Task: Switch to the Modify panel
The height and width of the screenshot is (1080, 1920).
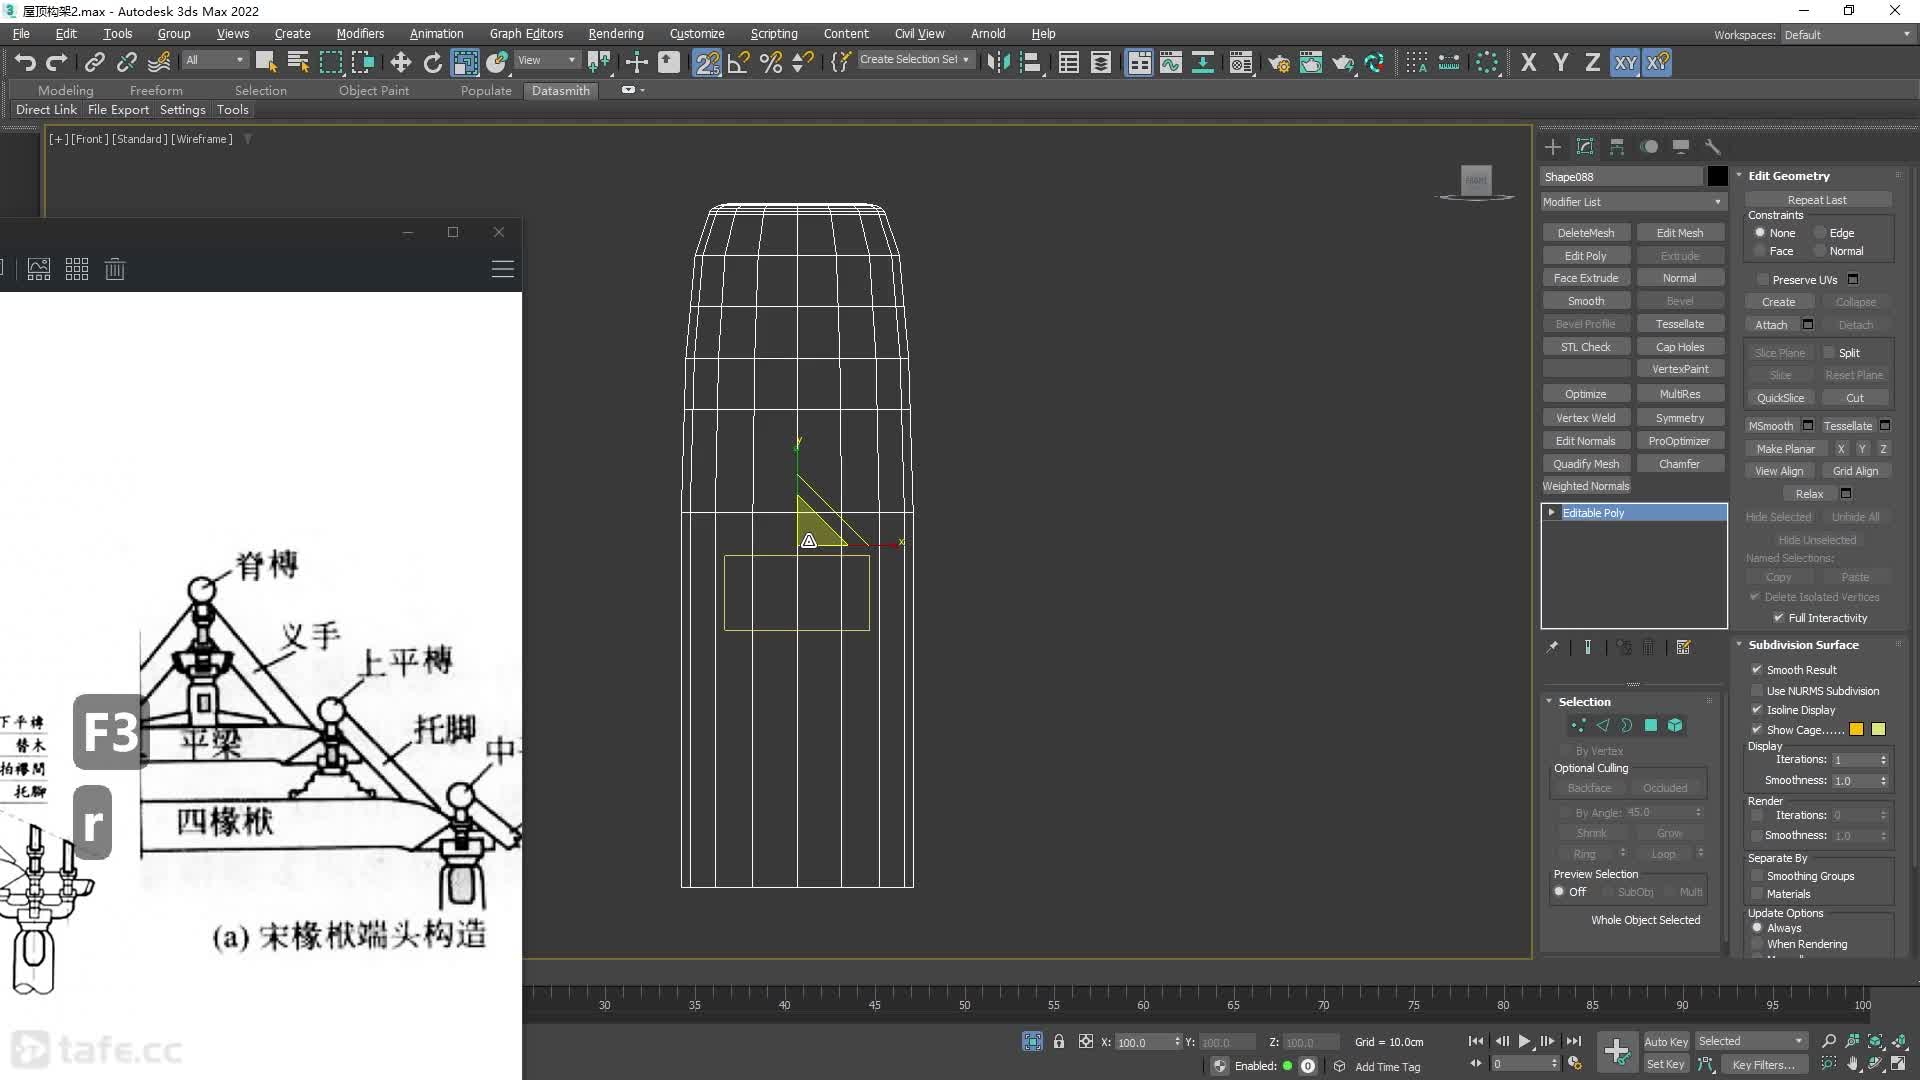Action: click(1585, 147)
